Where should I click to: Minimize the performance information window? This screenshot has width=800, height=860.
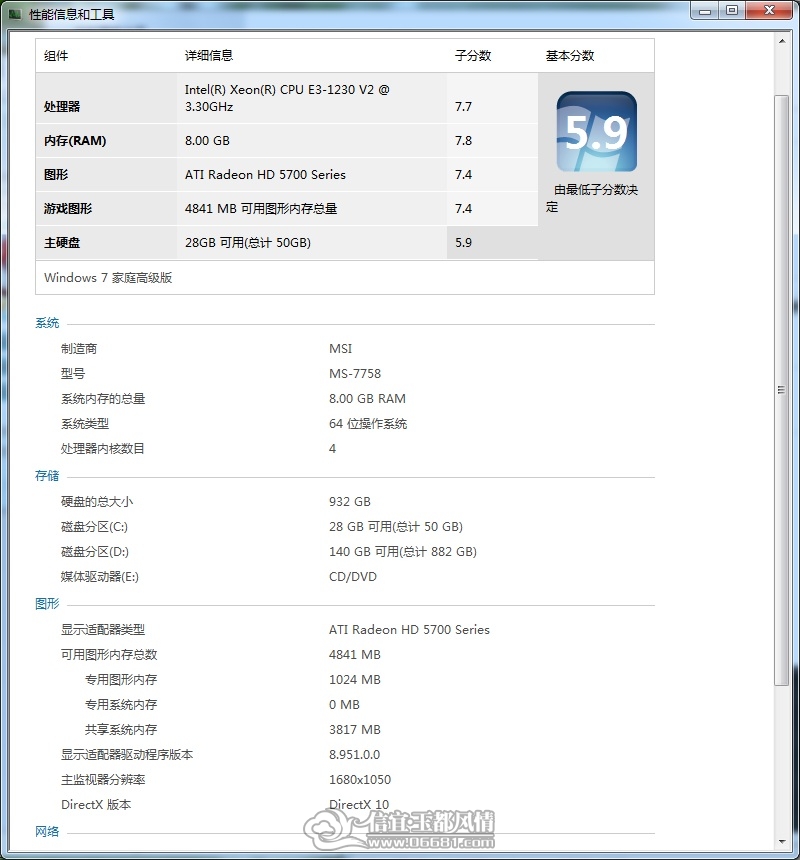pos(705,10)
